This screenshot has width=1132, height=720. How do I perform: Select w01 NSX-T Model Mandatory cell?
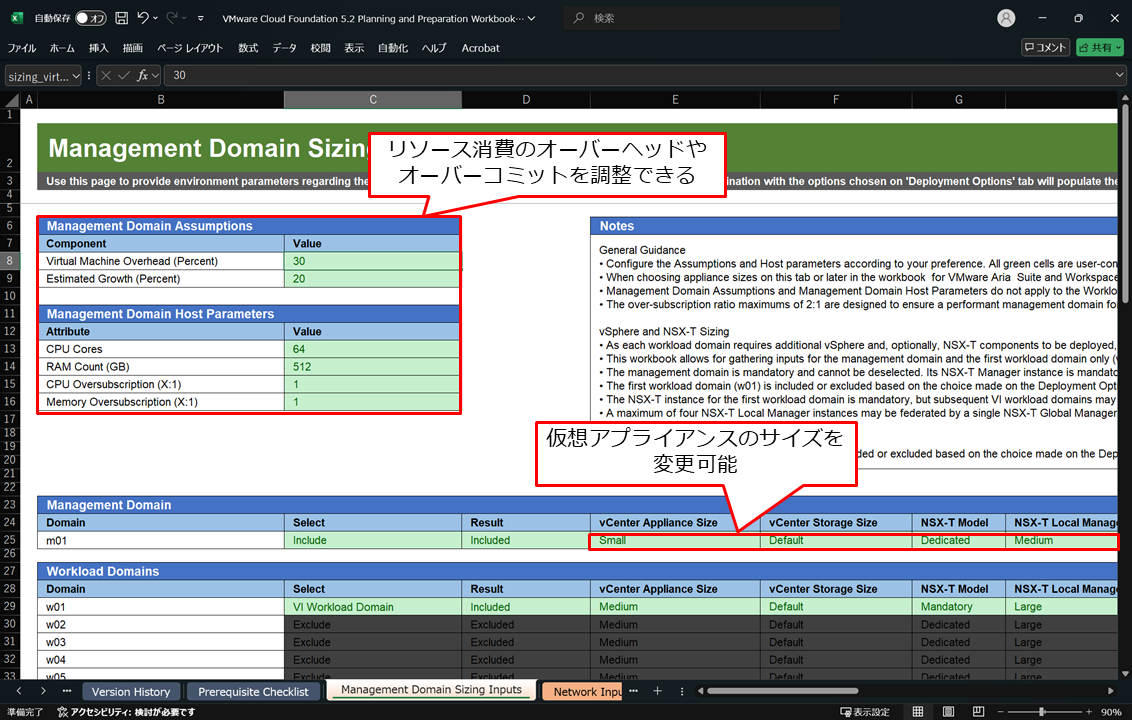tap(958, 607)
